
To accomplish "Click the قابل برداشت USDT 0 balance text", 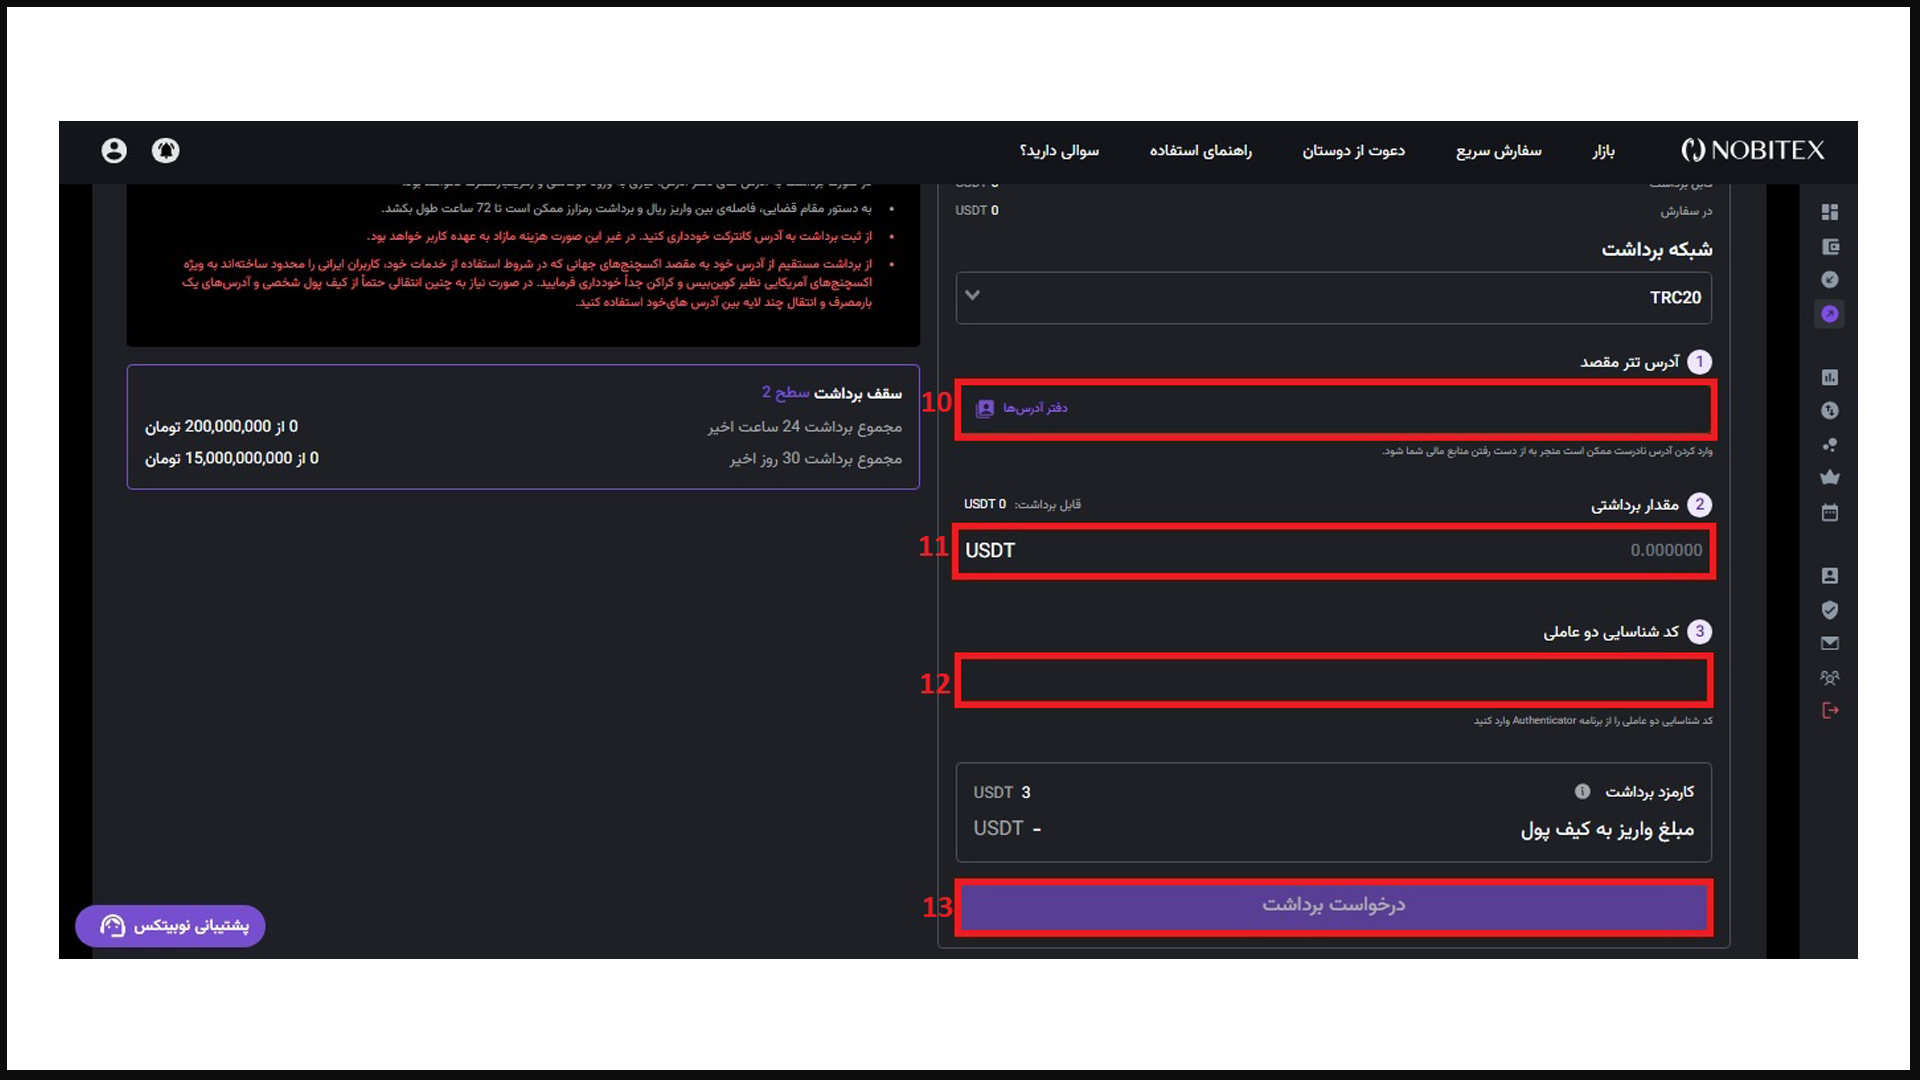I will pos(1022,504).
